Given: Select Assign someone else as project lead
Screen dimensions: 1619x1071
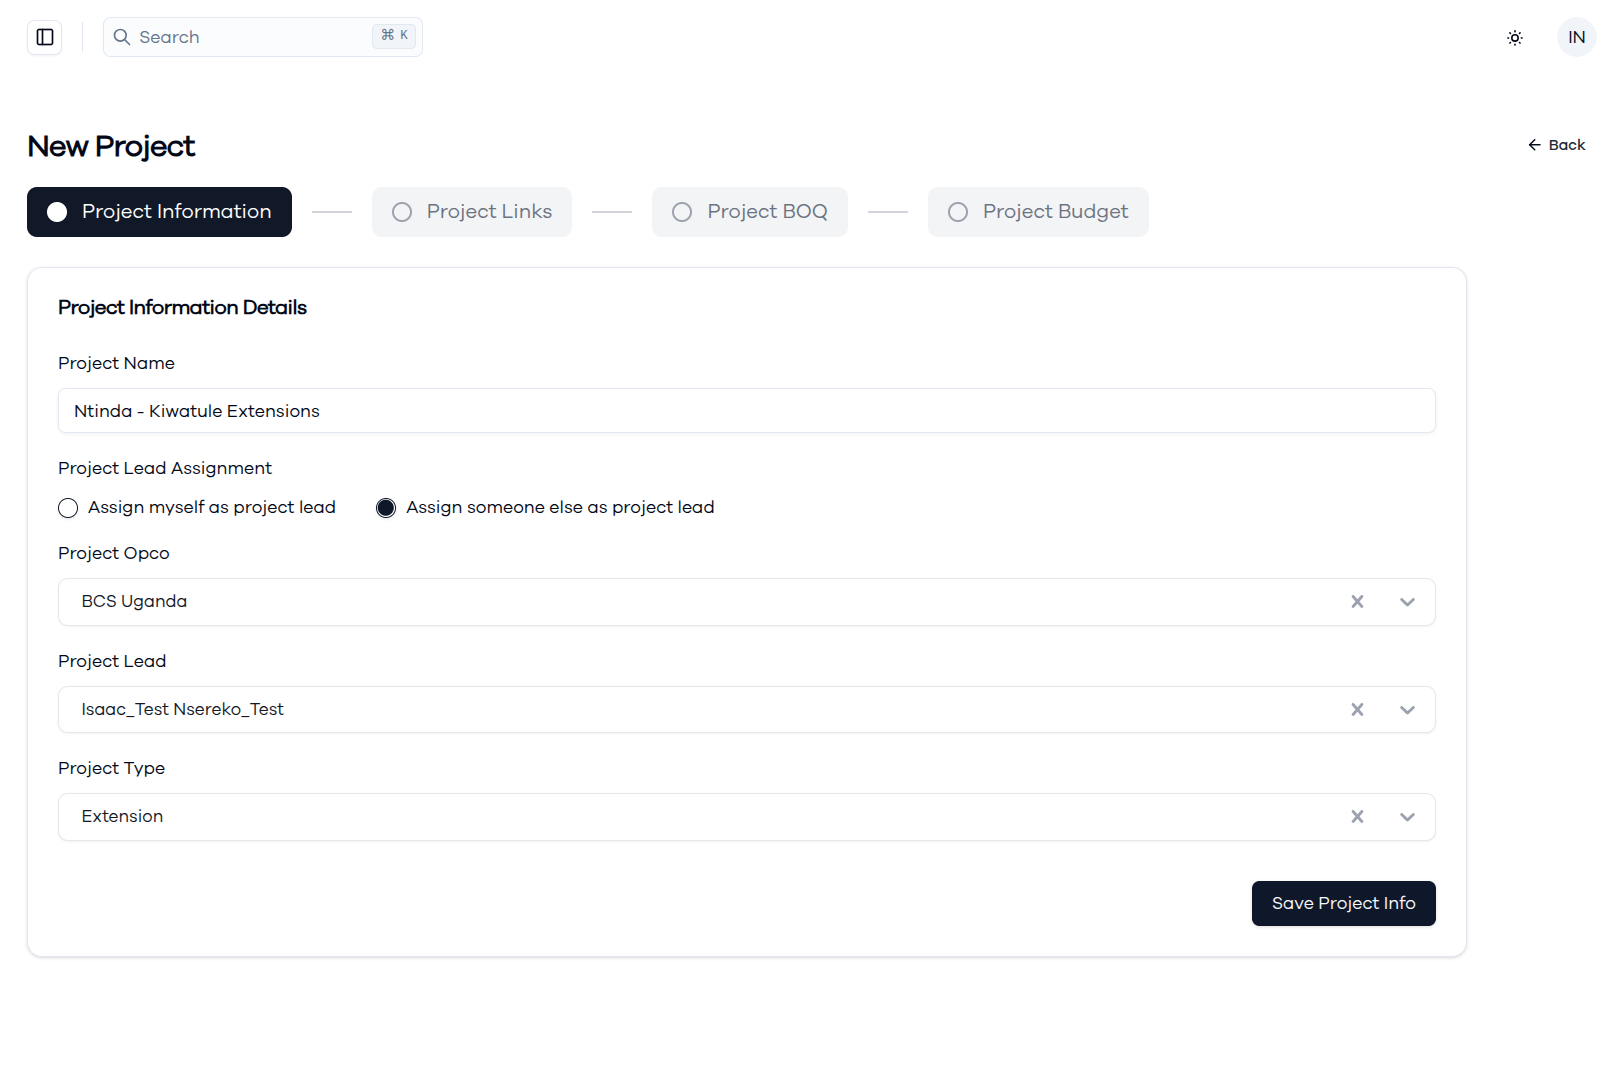Looking at the screenshot, I should pos(386,508).
